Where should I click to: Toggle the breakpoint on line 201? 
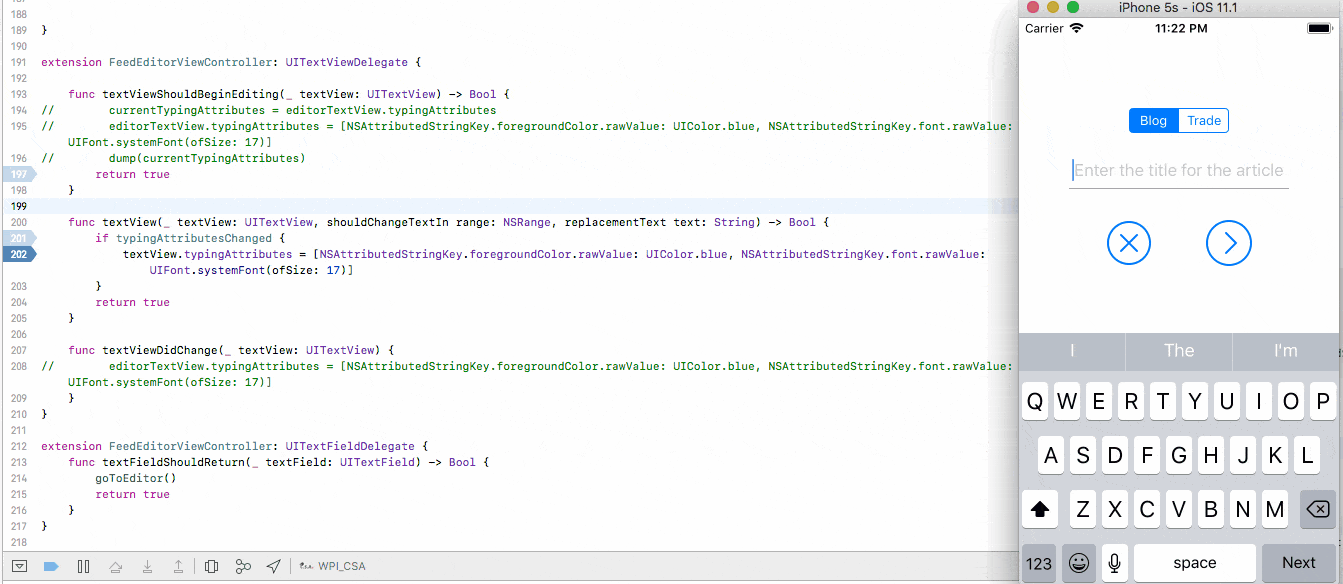click(18, 238)
